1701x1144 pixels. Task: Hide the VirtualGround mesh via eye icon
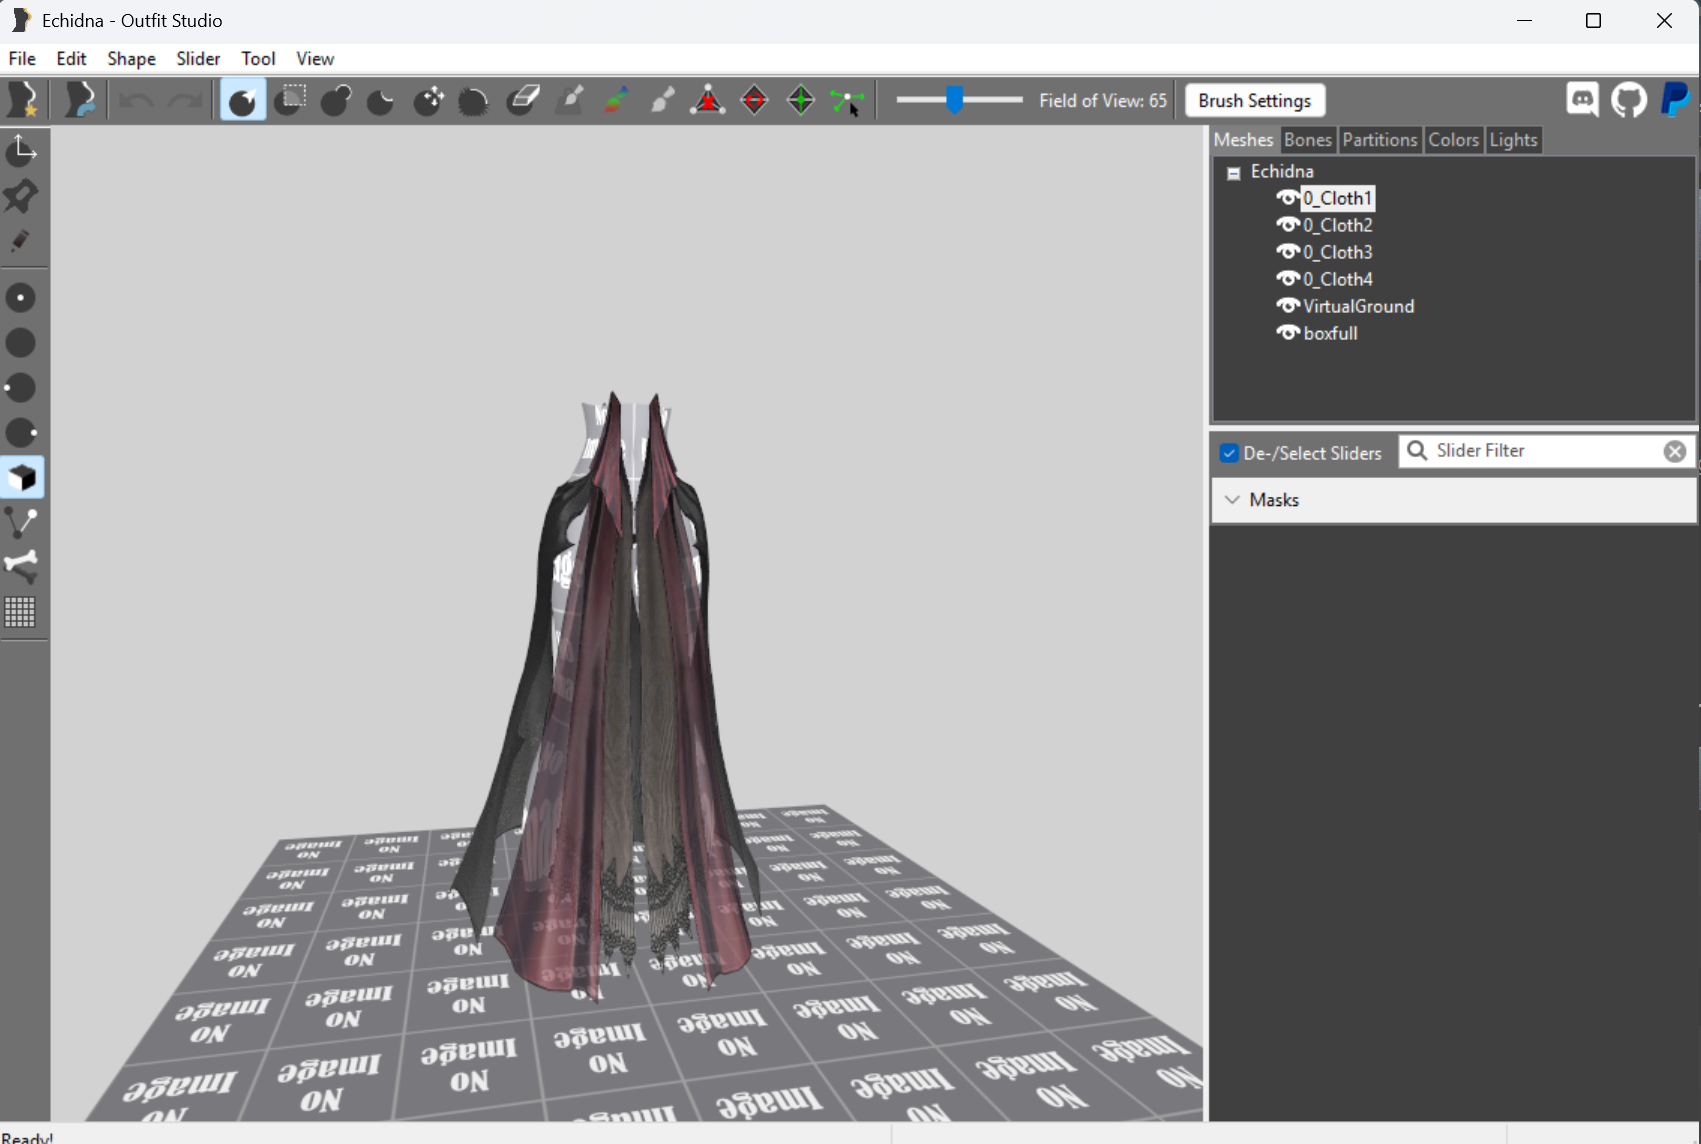click(x=1288, y=306)
